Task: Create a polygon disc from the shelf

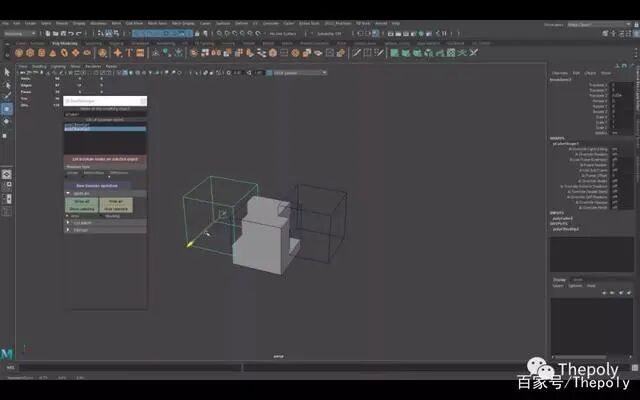Action: (87, 53)
